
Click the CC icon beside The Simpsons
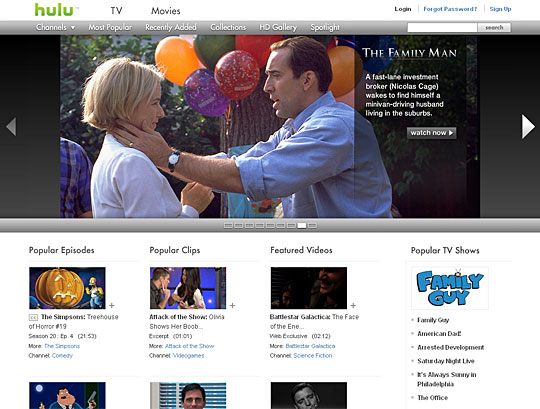(x=33, y=317)
